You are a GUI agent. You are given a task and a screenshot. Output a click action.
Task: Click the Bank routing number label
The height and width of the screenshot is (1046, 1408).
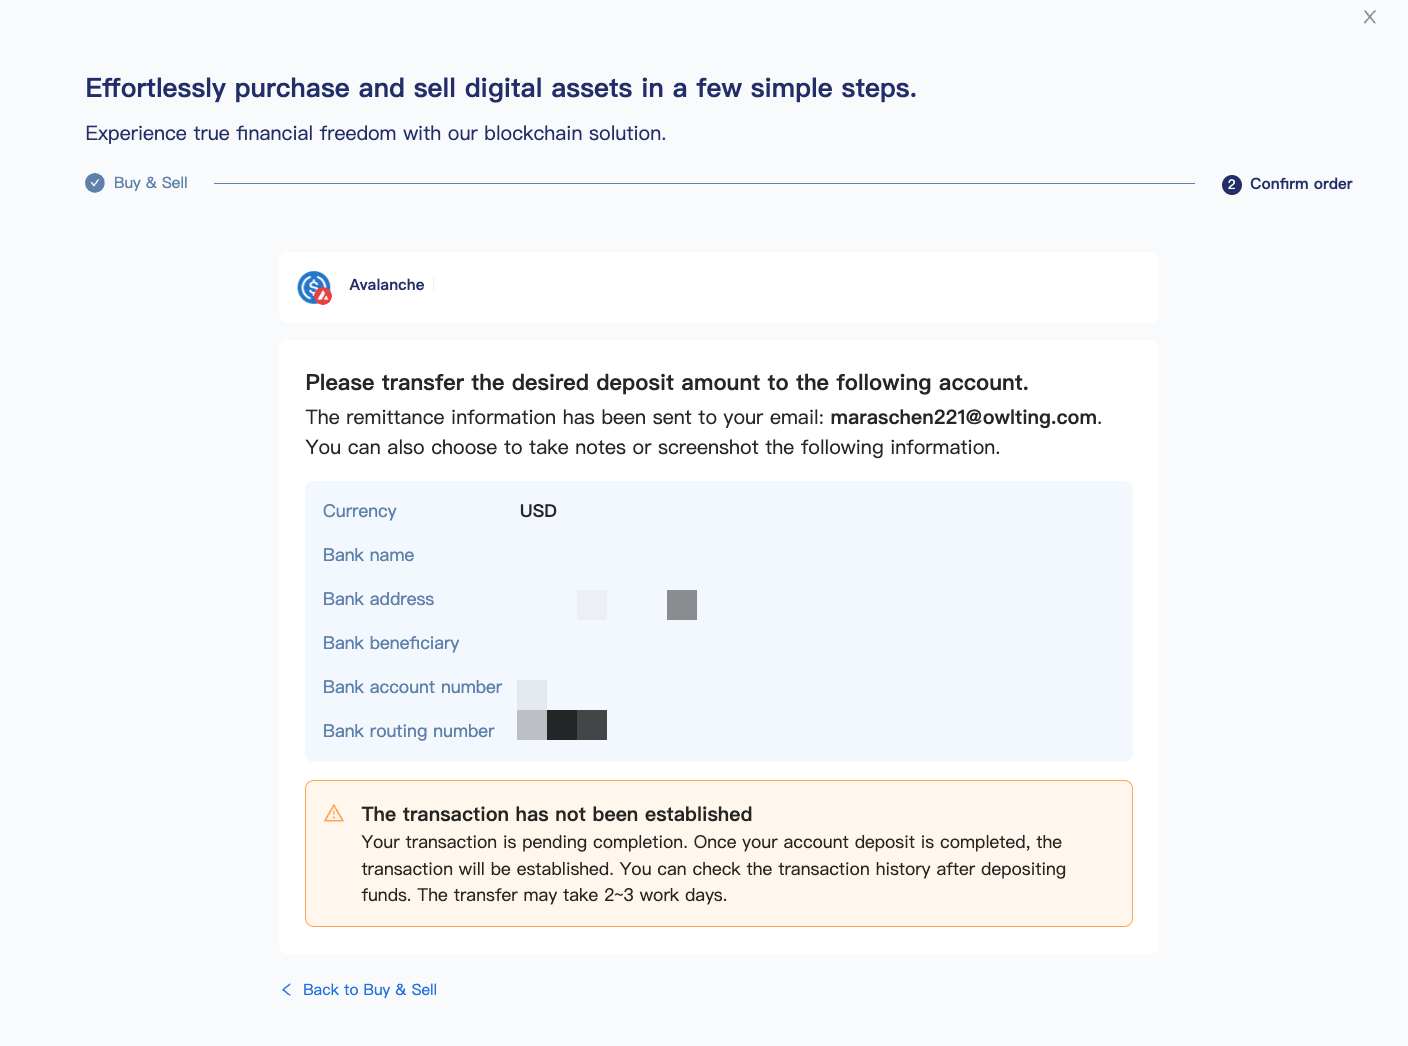[x=408, y=731]
